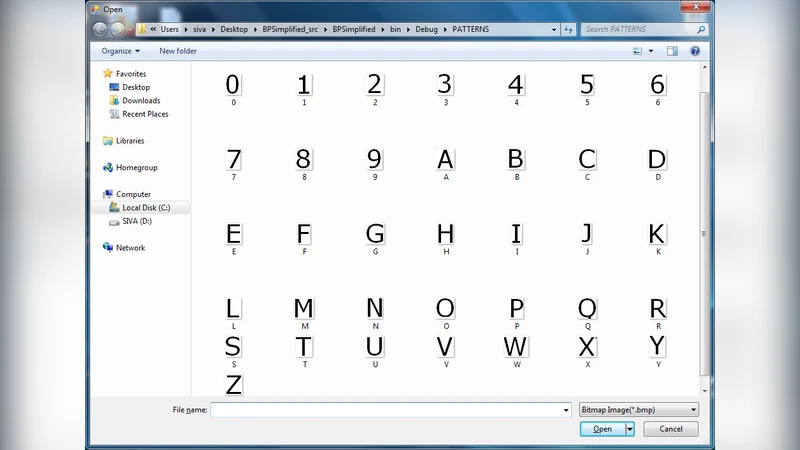Image resolution: width=800 pixels, height=450 pixels.
Task: Click the blue help icon
Action: pos(694,51)
